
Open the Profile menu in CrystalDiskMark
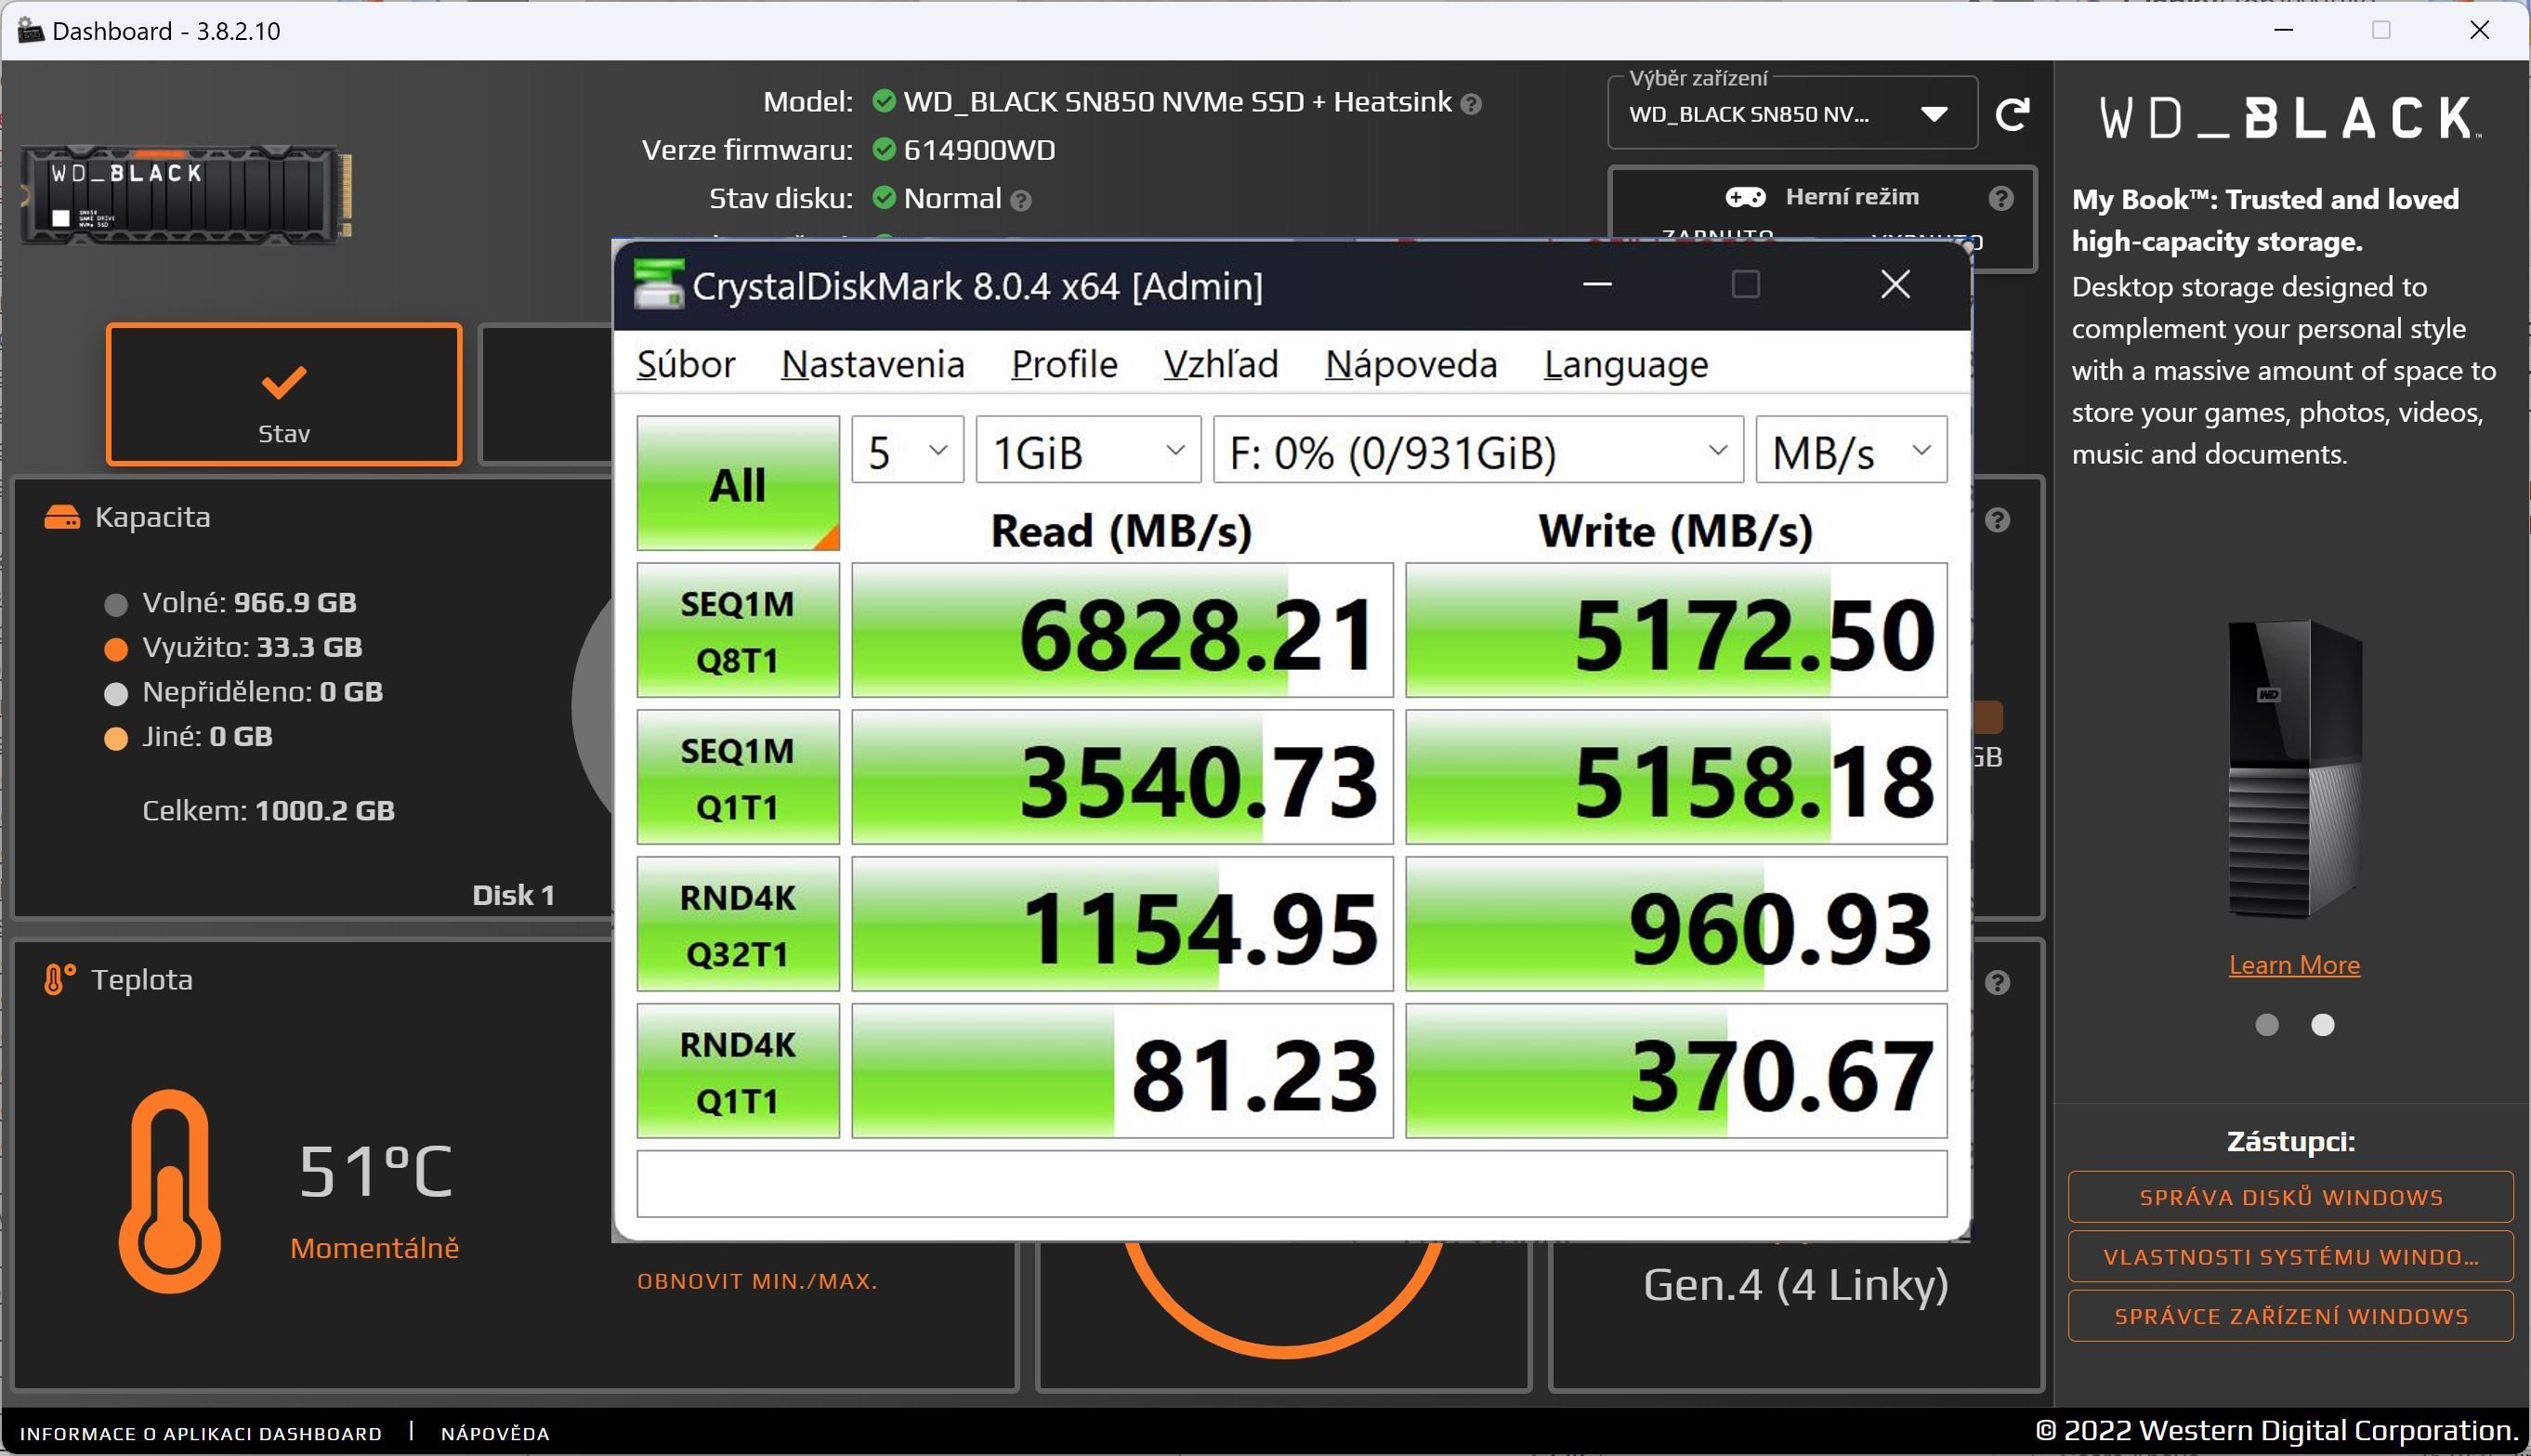pyautogui.click(x=1063, y=364)
